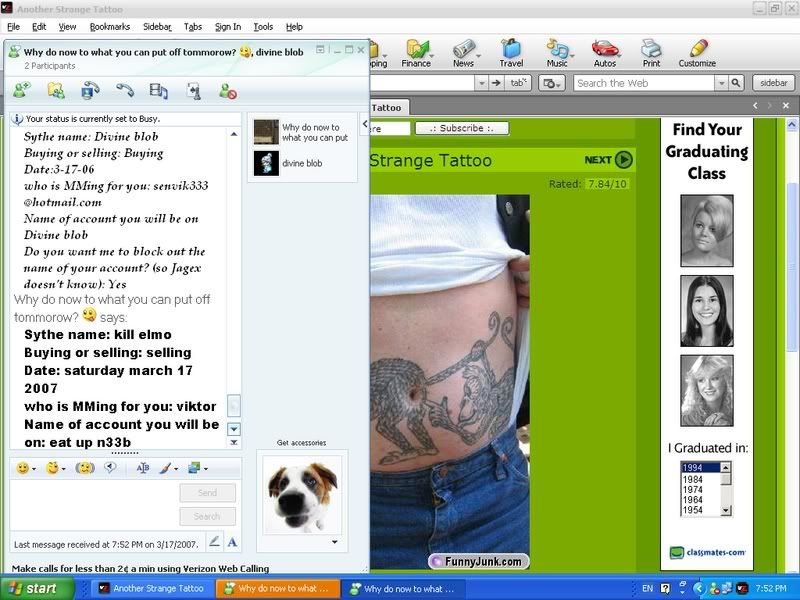Viewport: 800px width, 600px height.
Task: Click the Search button in Messenger
Action: tap(207, 516)
